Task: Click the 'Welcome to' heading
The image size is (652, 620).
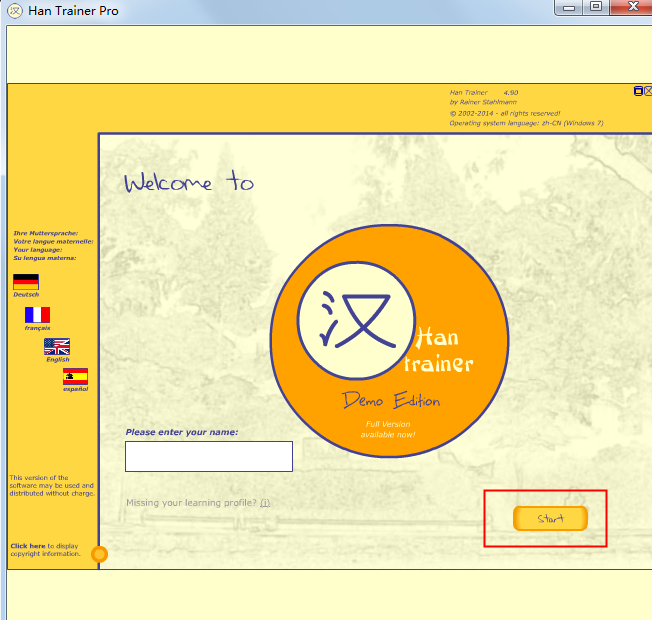Action: [189, 182]
